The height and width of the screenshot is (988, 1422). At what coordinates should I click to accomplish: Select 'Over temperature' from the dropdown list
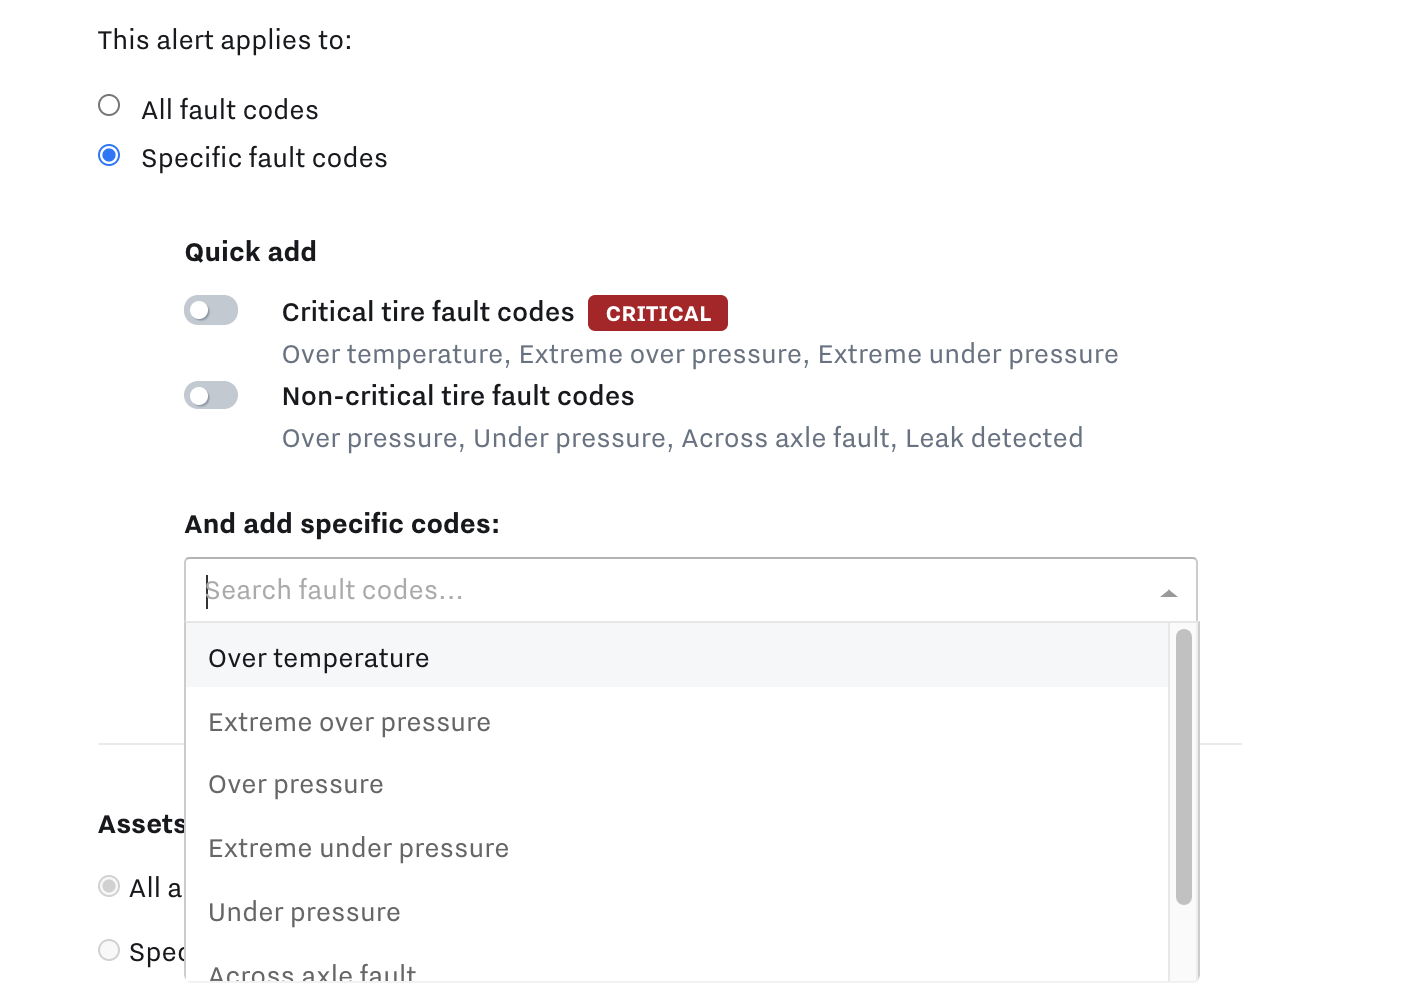pyautogui.click(x=318, y=657)
